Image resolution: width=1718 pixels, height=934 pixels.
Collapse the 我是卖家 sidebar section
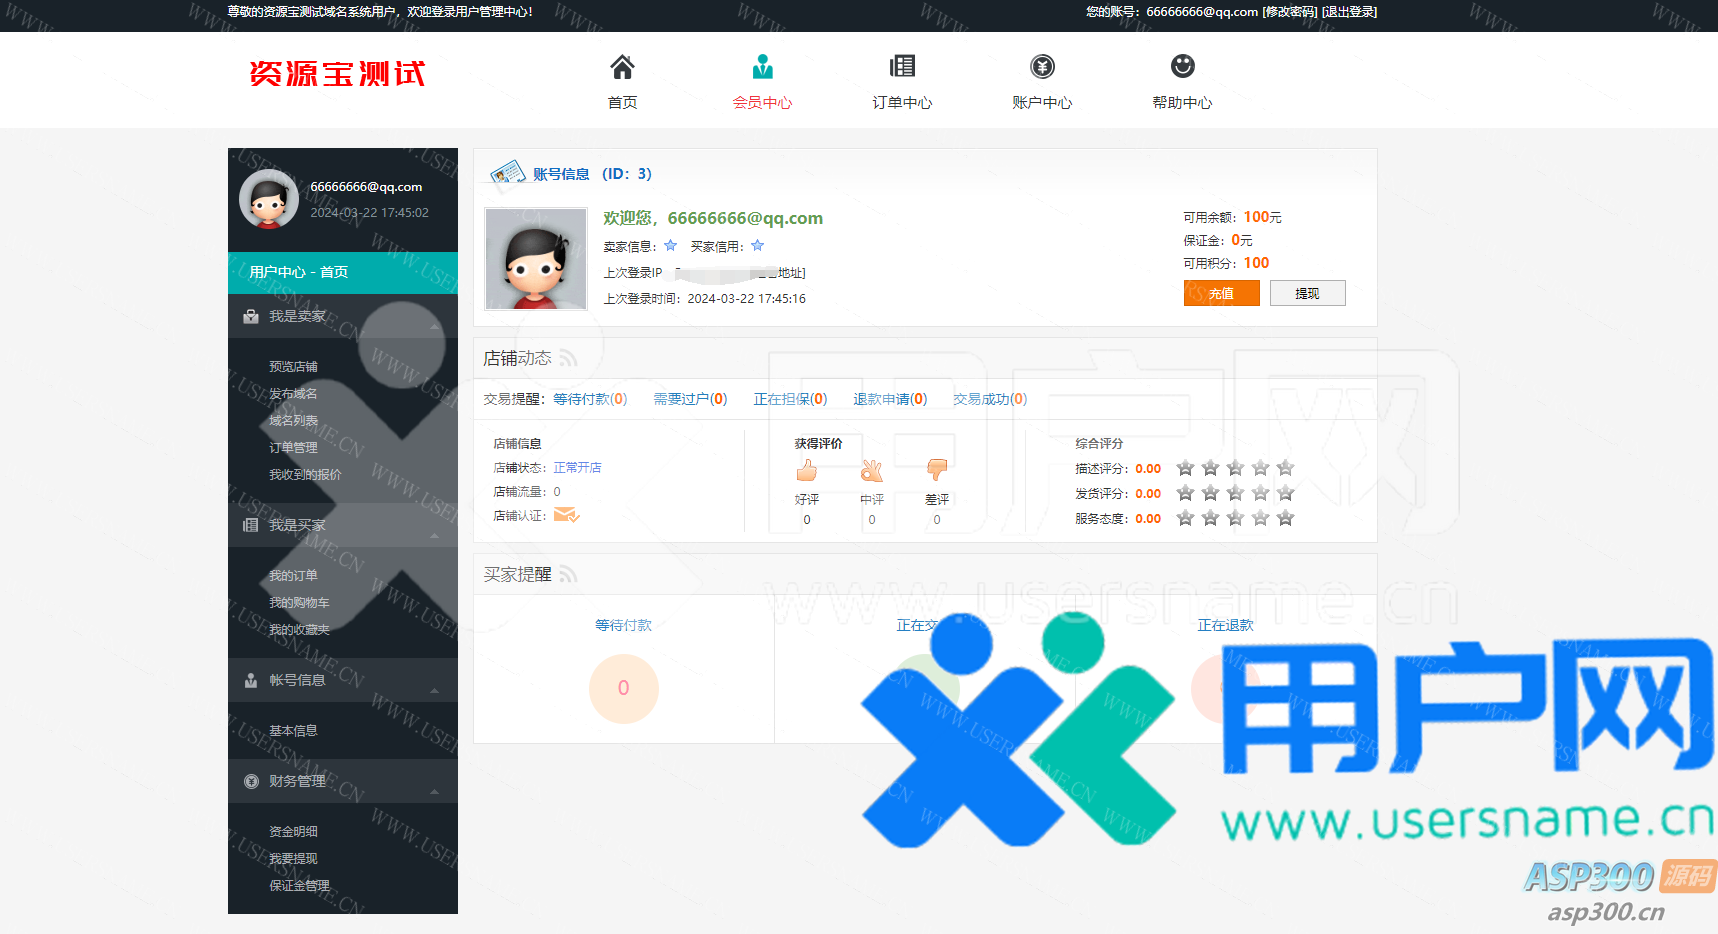[435, 326]
